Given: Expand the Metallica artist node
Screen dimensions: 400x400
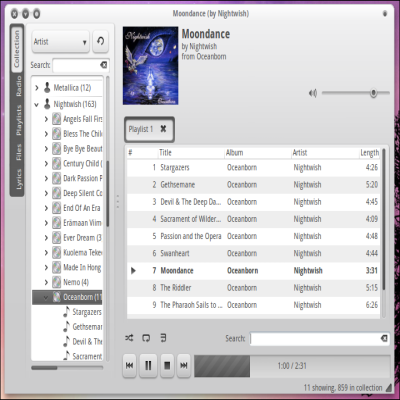Looking at the screenshot, I should coord(37,88).
